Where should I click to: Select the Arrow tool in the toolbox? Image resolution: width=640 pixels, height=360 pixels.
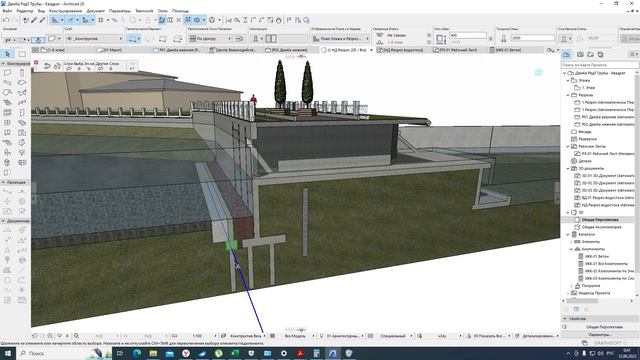pos(7,54)
